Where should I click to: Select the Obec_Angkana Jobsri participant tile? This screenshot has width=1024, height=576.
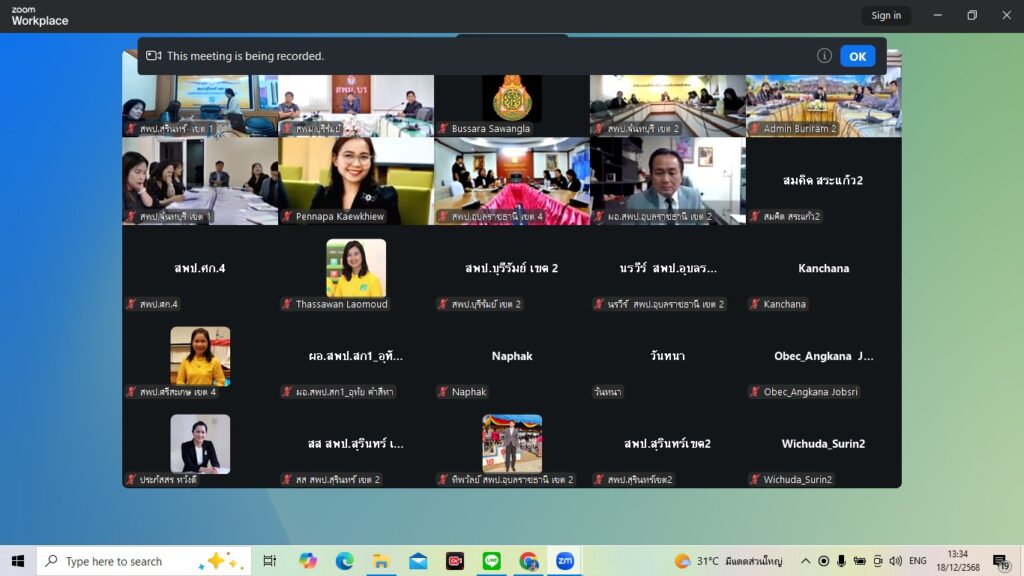[x=823, y=364]
